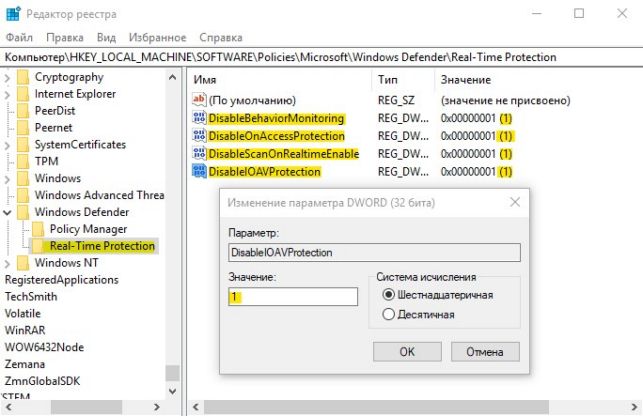Close the DWORD edit dialog with X
Image resolution: width=643 pixels, height=416 pixels.
click(515, 202)
